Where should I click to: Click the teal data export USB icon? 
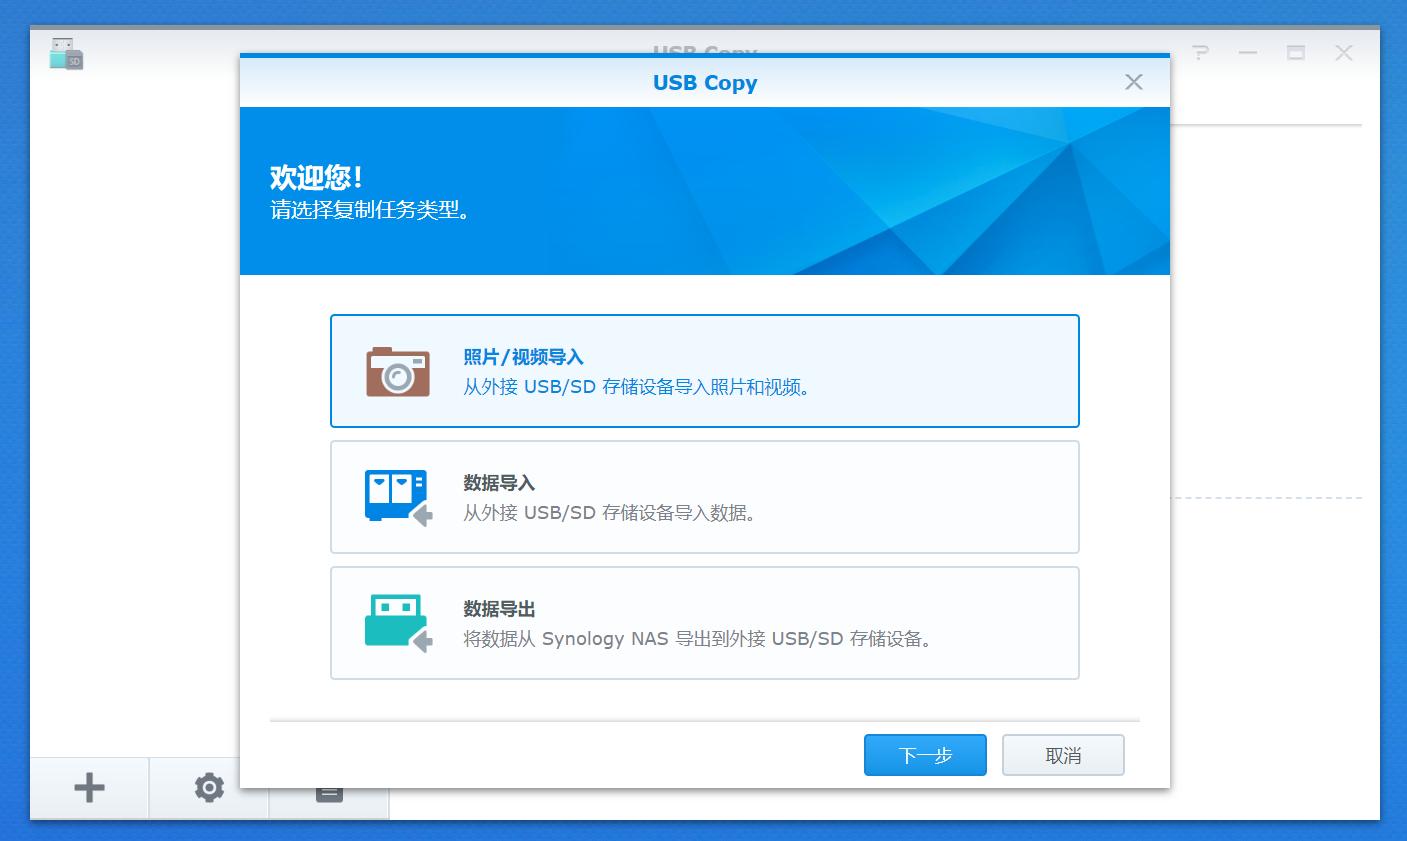pyautogui.click(x=397, y=623)
